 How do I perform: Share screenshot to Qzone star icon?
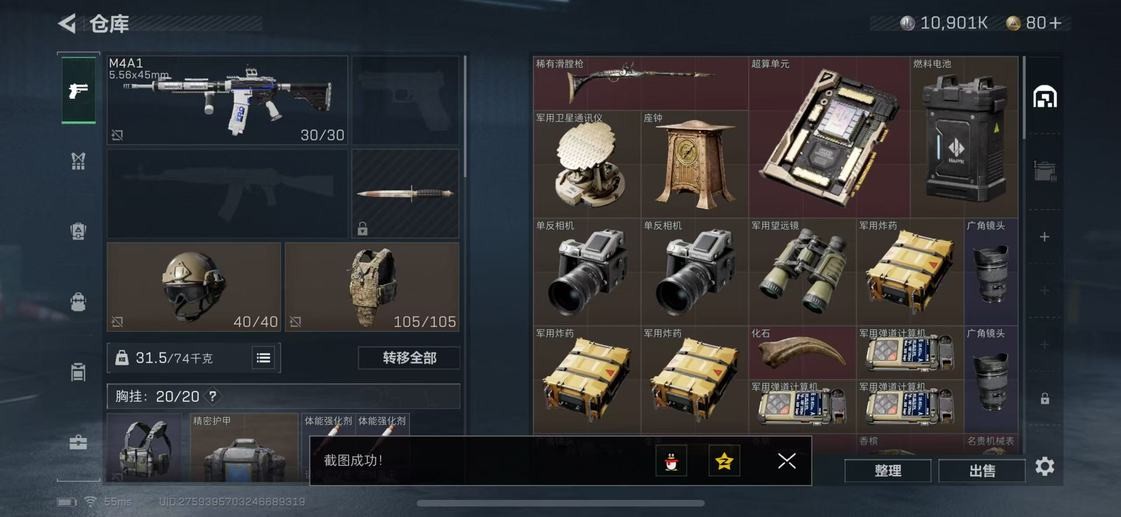tap(724, 461)
